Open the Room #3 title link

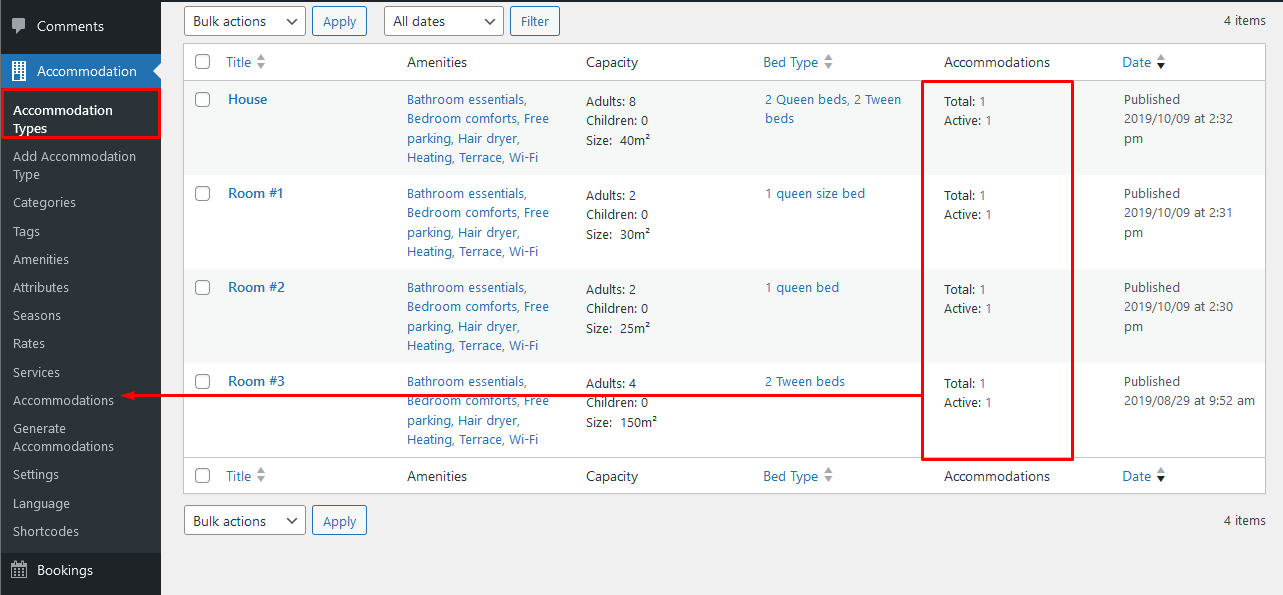tap(256, 381)
